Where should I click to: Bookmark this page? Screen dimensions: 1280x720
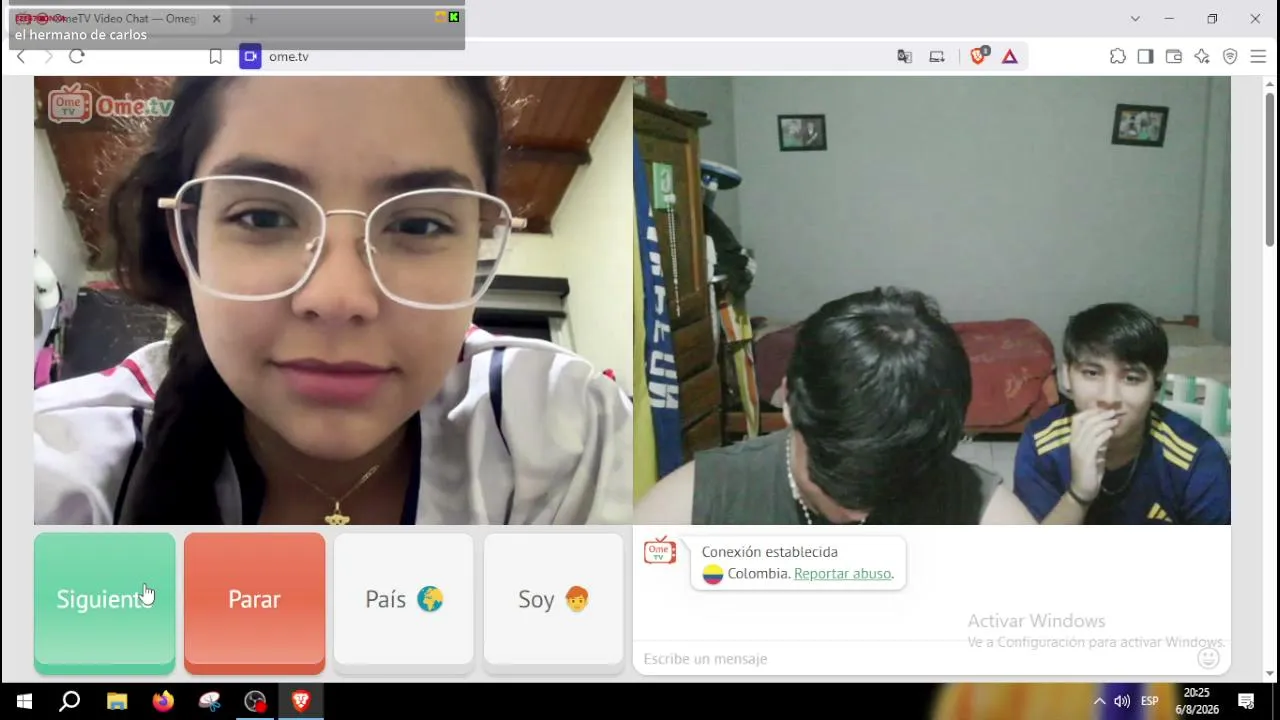pos(215,57)
